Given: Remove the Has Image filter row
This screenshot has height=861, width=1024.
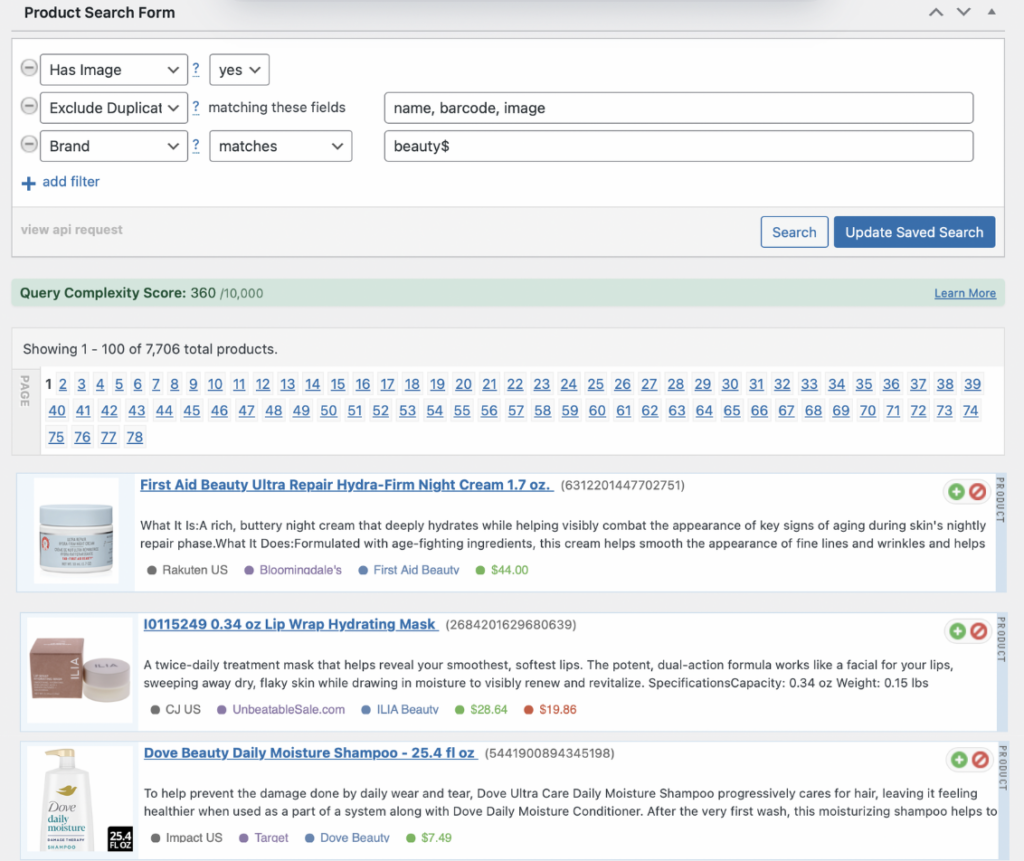Looking at the screenshot, I should click(x=29, y=67).
